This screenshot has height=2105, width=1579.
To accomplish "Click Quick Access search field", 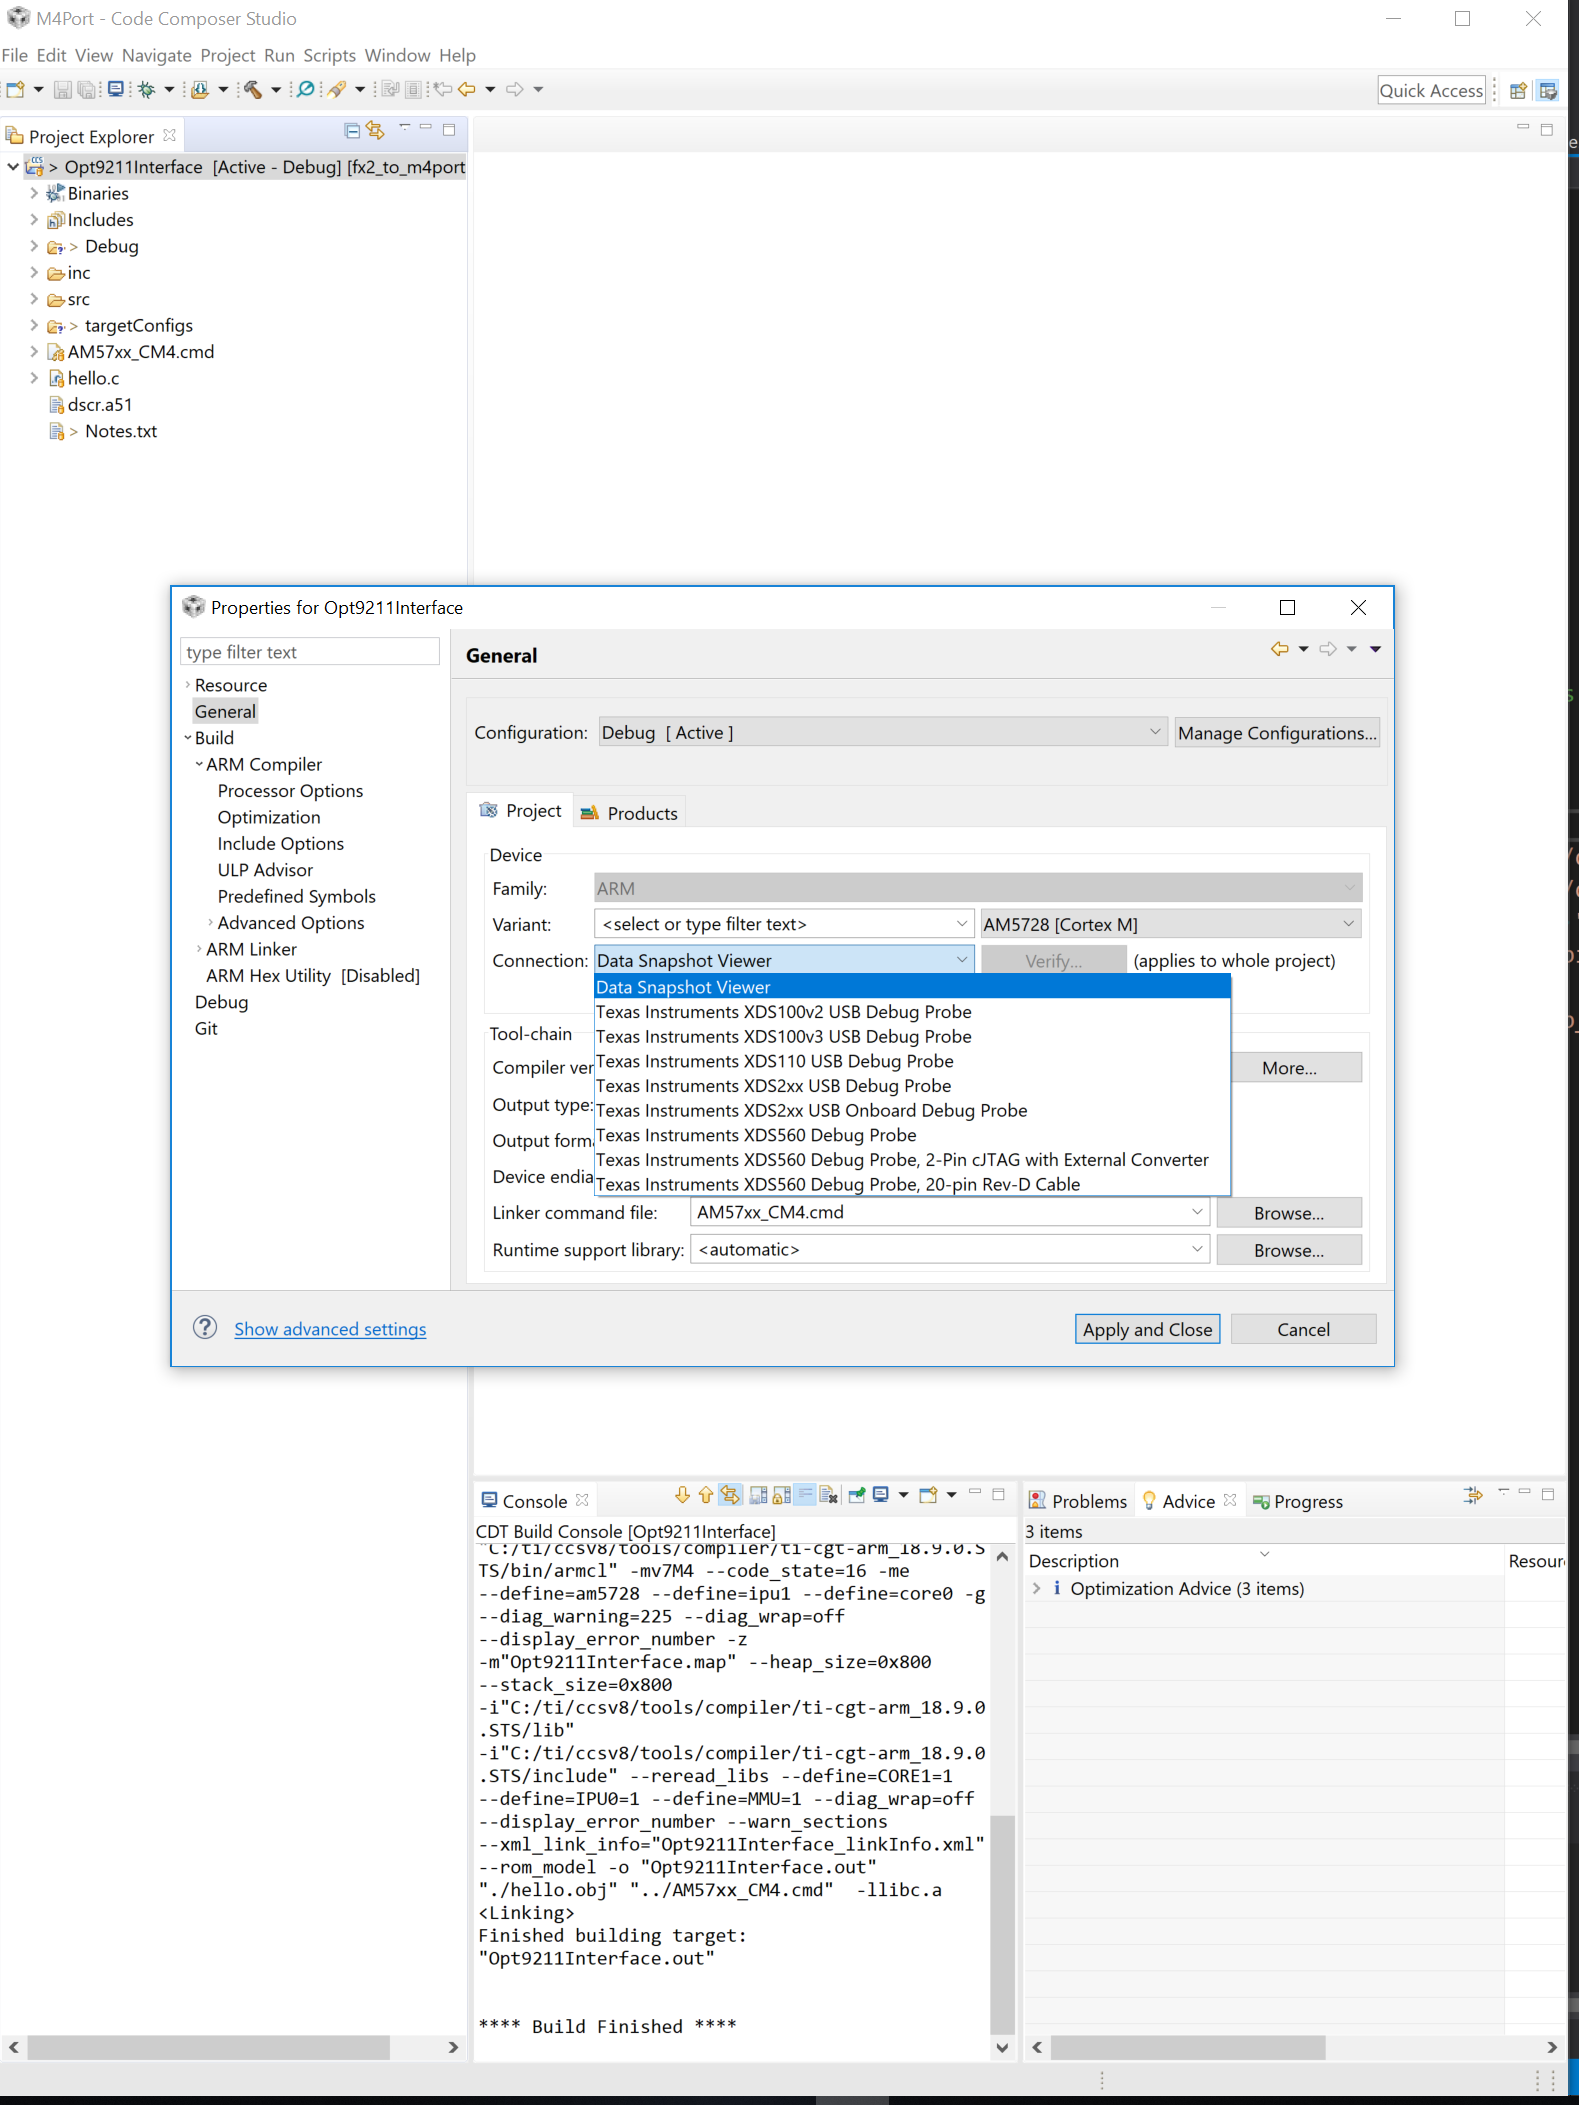I will tap(1431, 90).
